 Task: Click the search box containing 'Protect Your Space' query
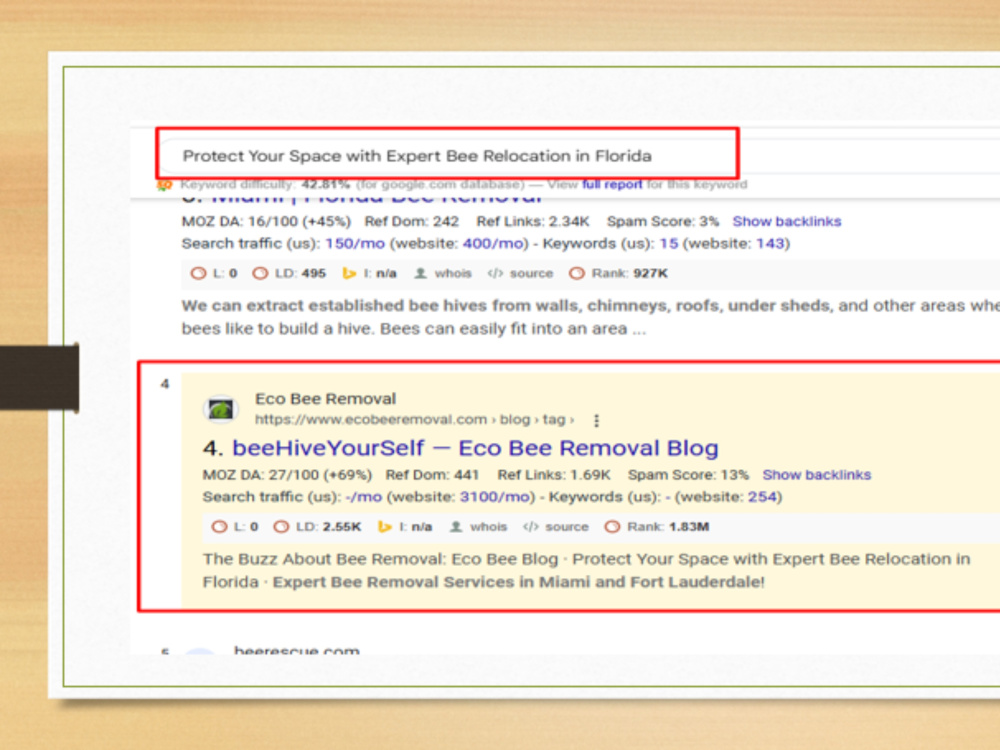(448, 156)
